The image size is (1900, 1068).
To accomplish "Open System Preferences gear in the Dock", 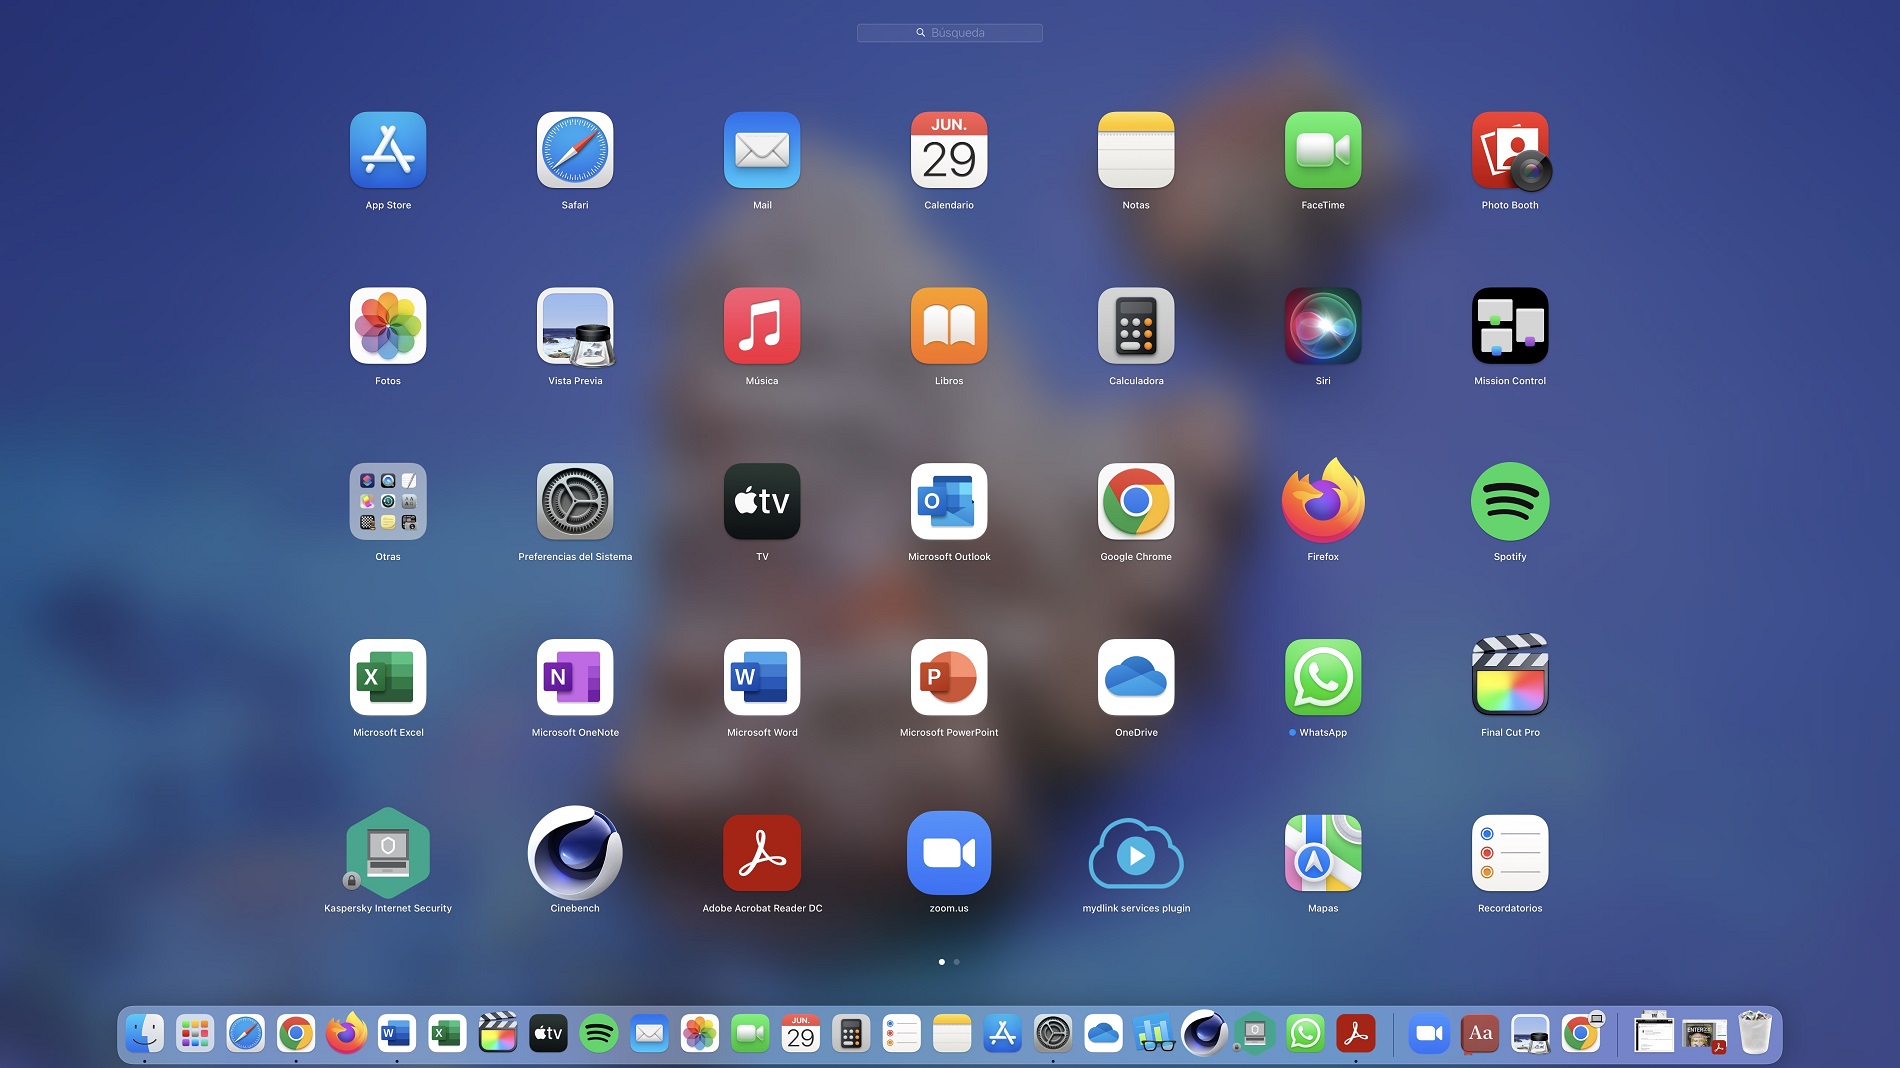I will point(1053,1034).
